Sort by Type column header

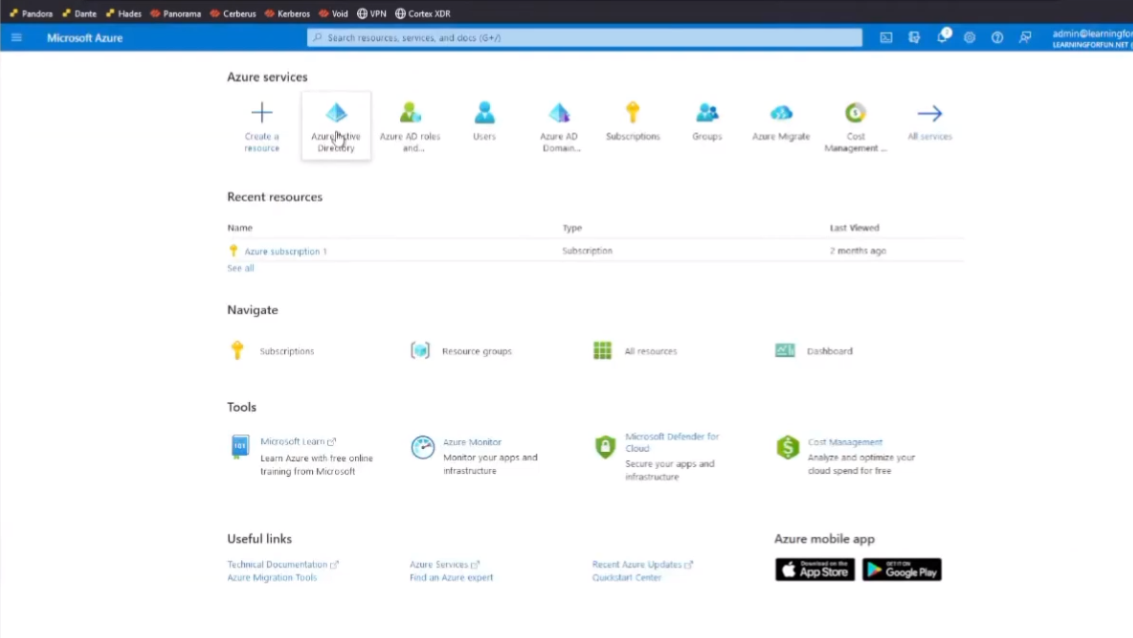572,228
